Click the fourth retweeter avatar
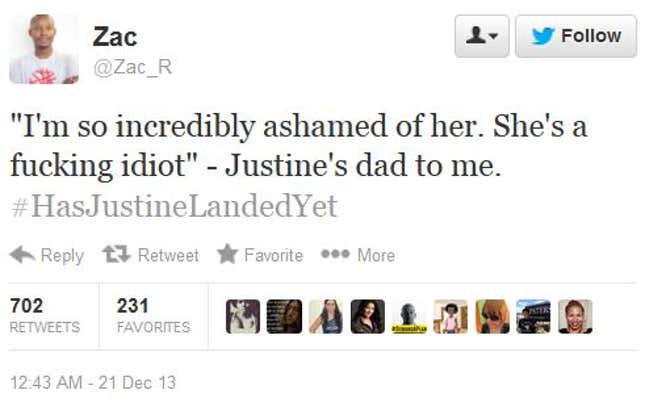Image resolution: width=645 pixels, height=419 pixels. (x=367, y=316)
